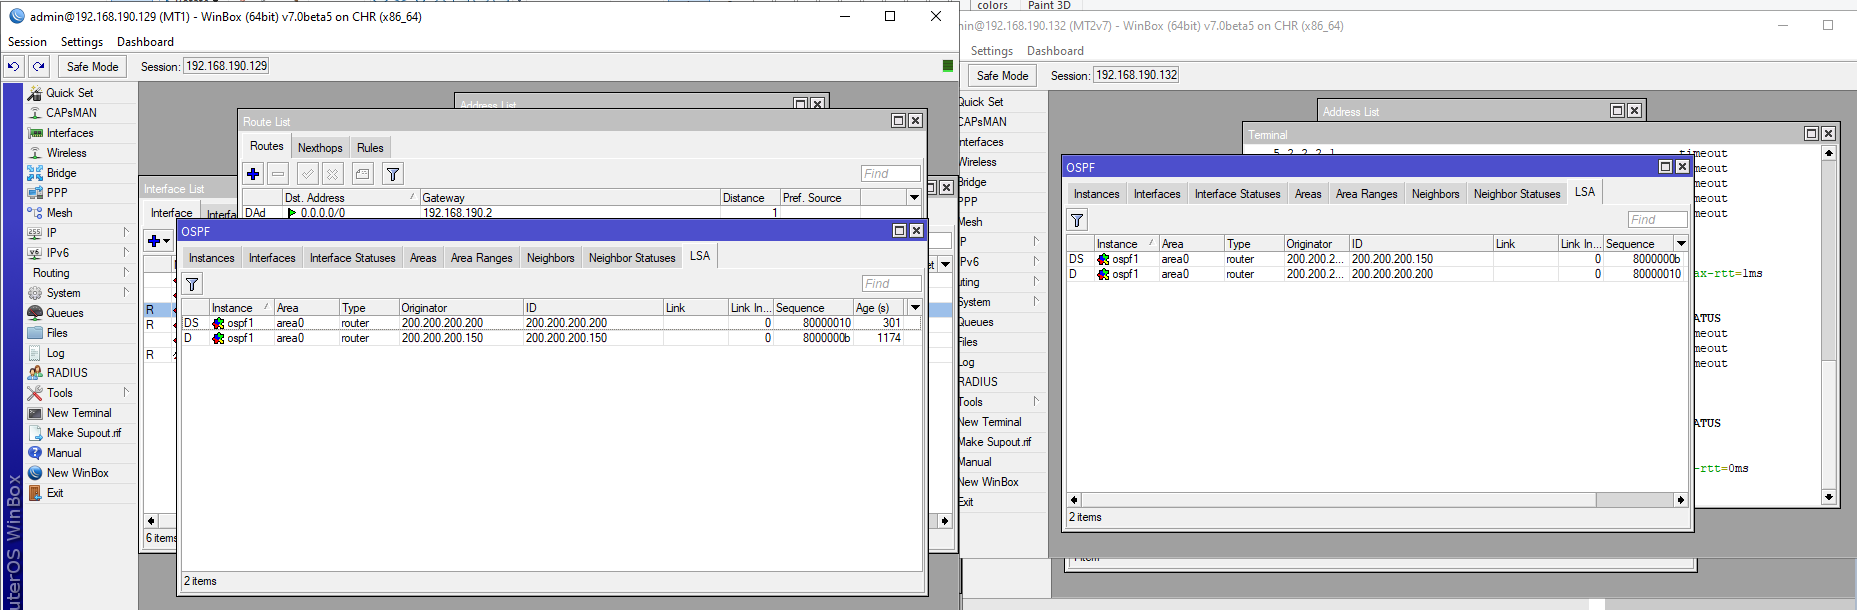
Task: Open Files in MT1 sidebar
Action: pos(57,333)
